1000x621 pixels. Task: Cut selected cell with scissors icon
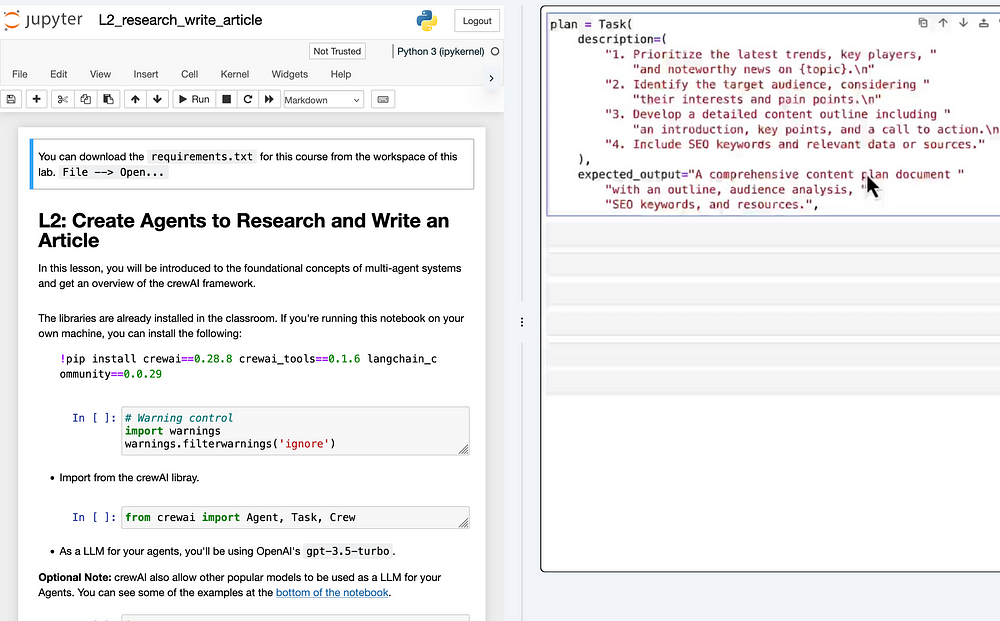pos(62,99)
